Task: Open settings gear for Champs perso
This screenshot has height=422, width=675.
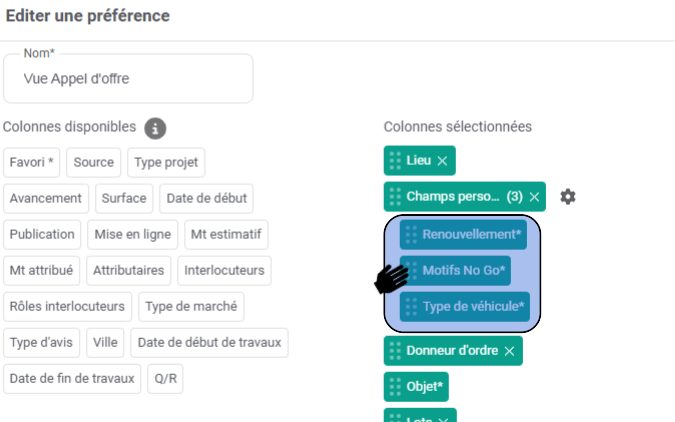Action: 568,197
